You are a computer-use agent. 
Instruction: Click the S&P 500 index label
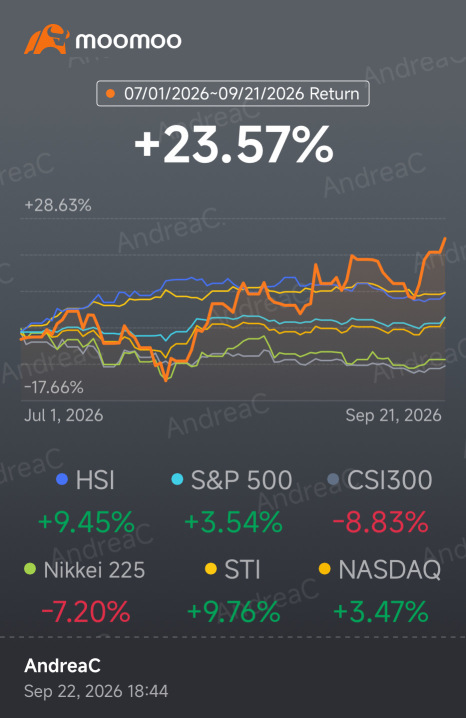[x=241, y=480]
